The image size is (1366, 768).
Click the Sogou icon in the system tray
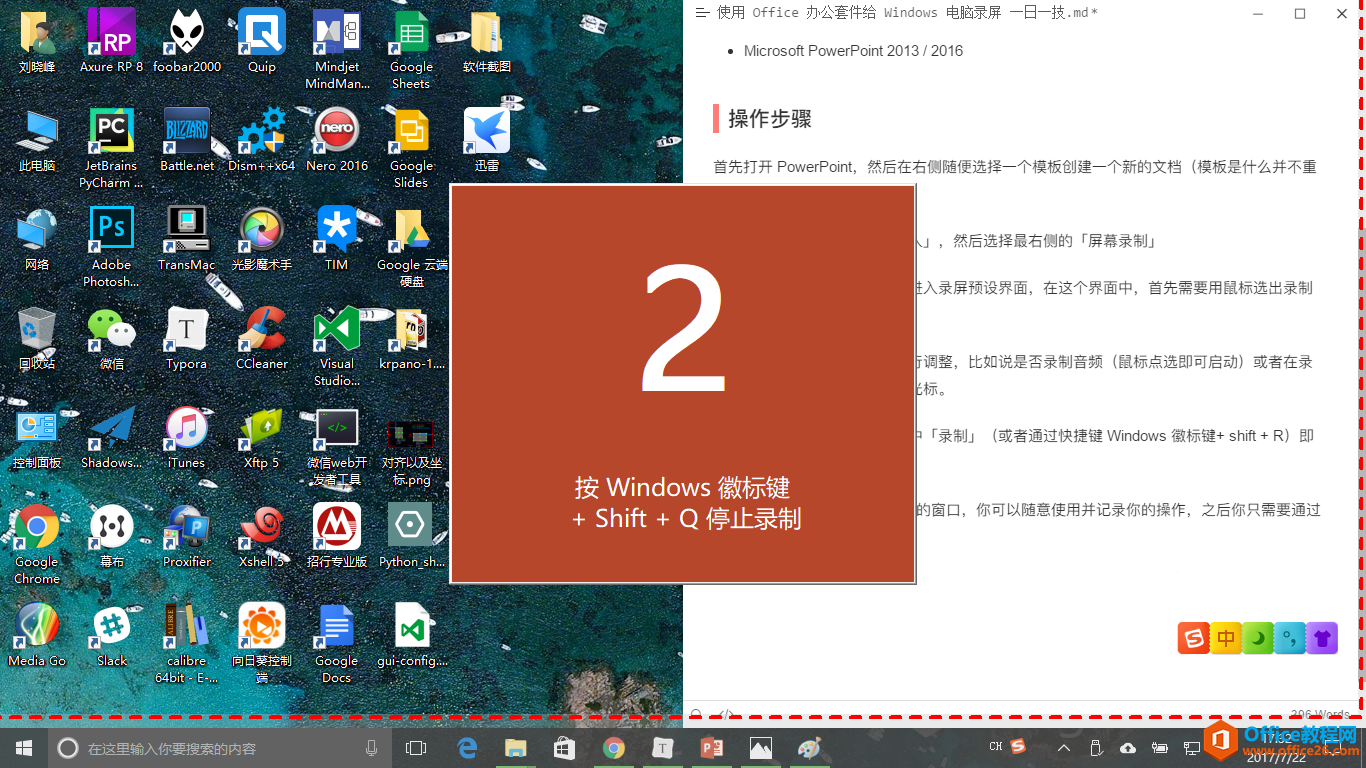[1018, 746]
